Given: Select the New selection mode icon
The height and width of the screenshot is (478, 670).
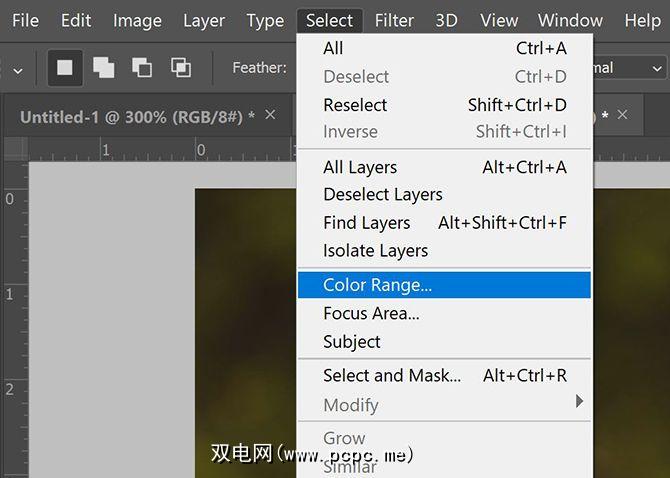Looking at the screenshot, I should (x=65, y=67).
